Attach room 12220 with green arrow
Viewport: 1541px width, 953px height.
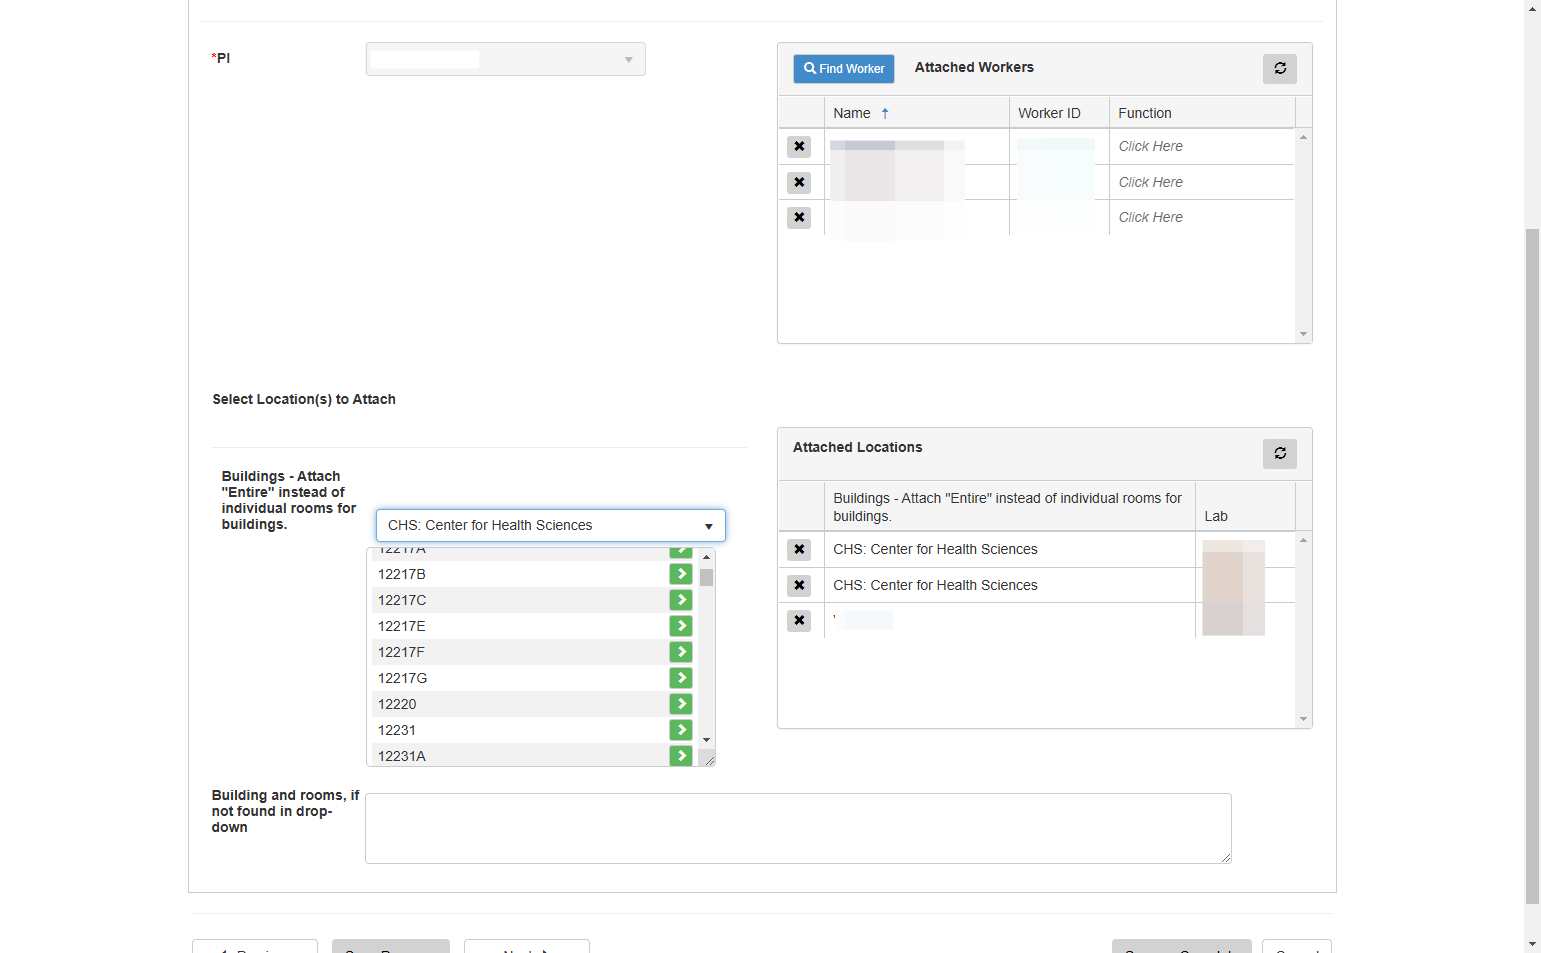(680, 704)
